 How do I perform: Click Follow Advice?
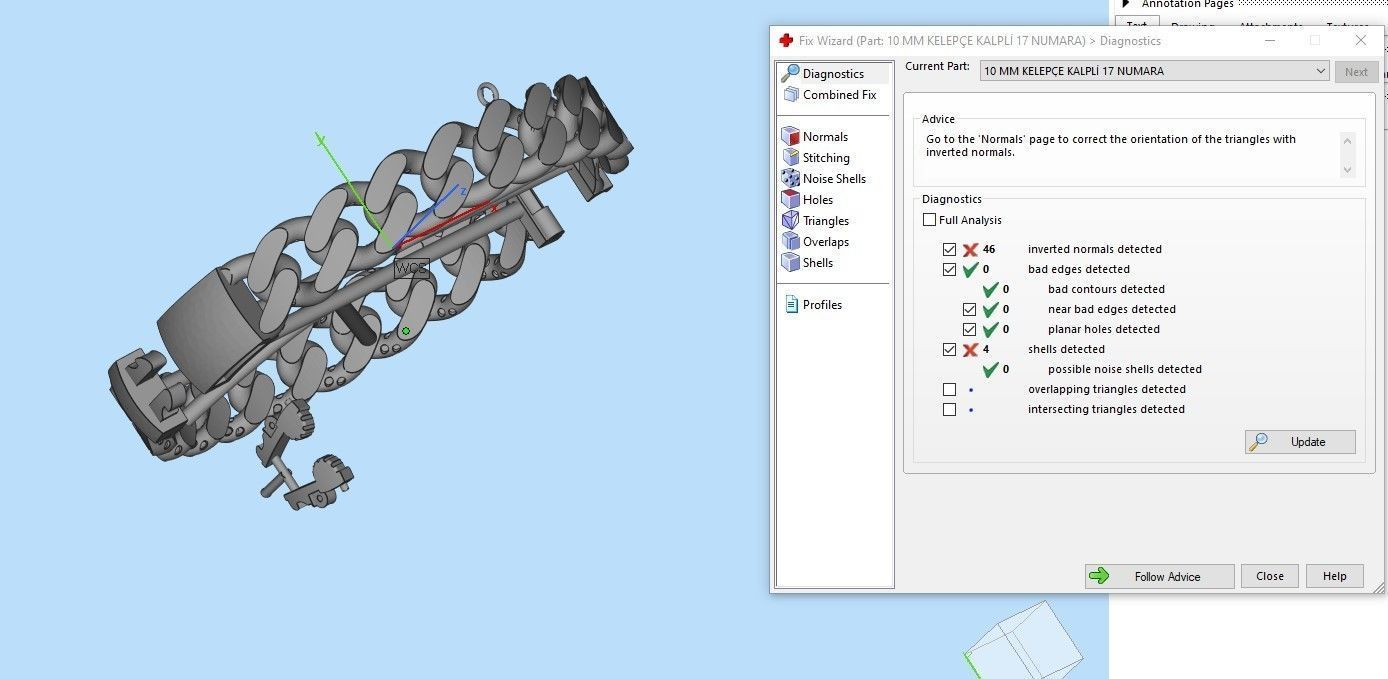click(x=1159, y=576)
